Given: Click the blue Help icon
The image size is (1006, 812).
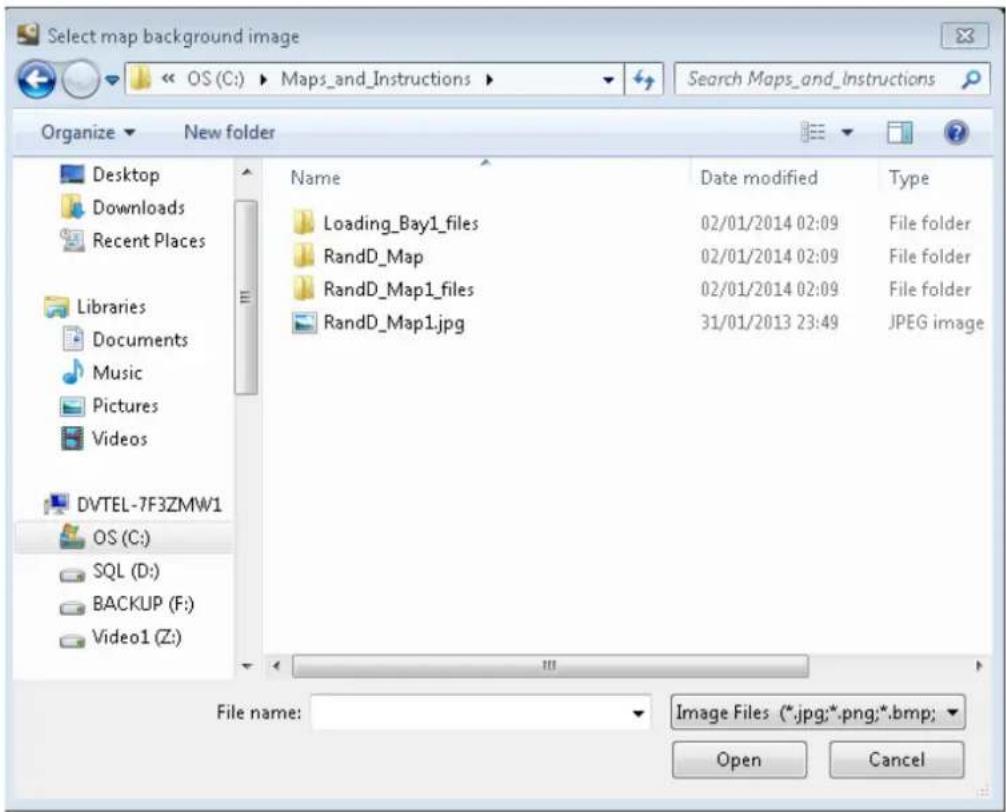Looking at the screenshot, I should (956, 133).
